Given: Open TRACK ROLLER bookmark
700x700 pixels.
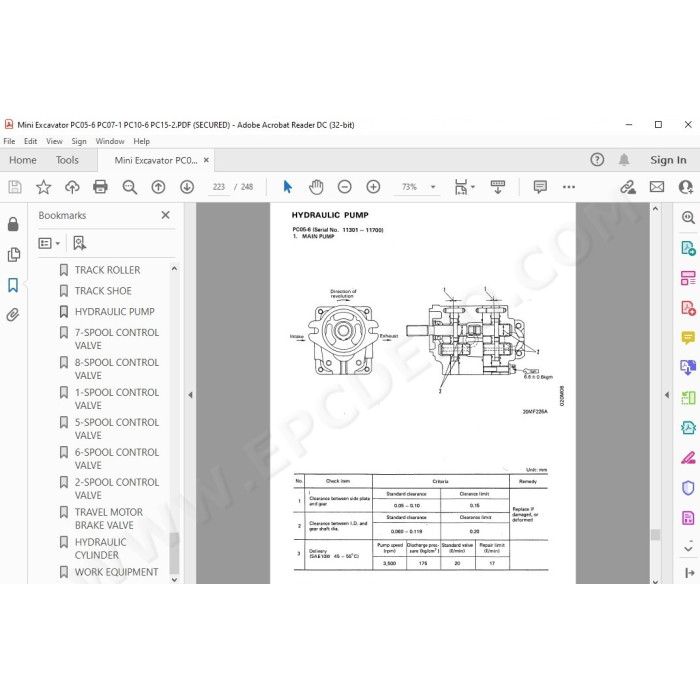Looking at the screenshot, I should (107, 270).
